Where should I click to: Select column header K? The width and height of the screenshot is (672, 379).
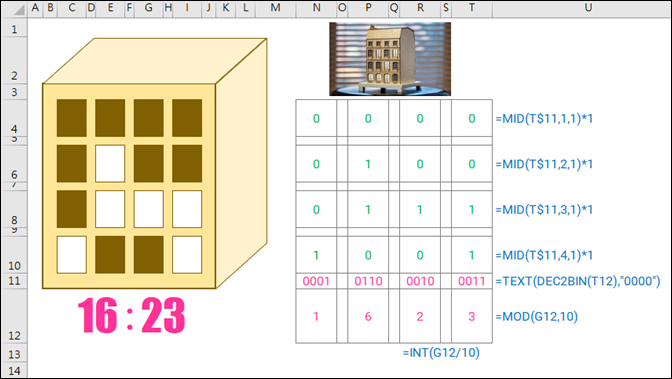[226, 8]
